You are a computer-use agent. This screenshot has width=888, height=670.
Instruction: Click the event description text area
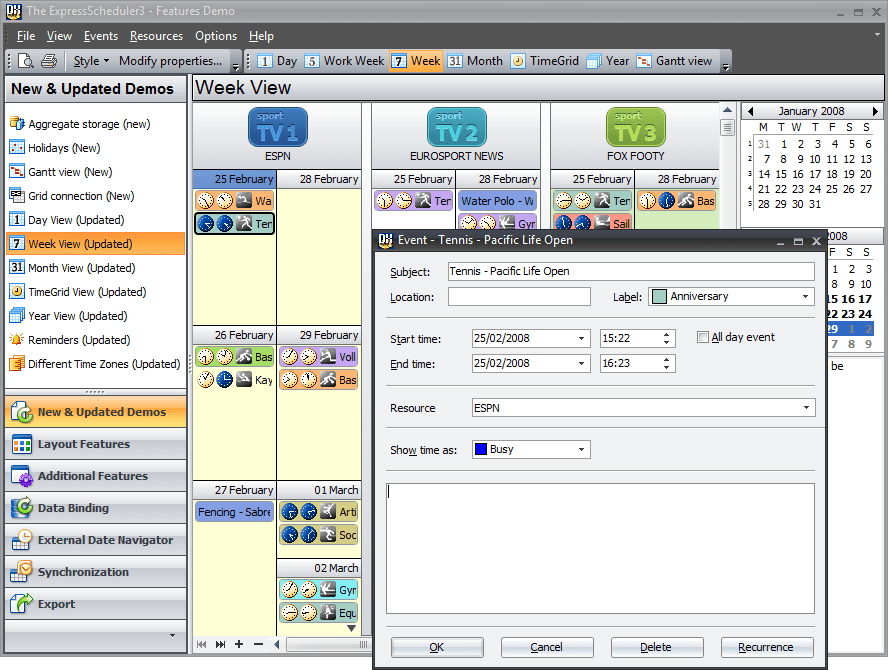pyautogui.click(x=600, y=548)
